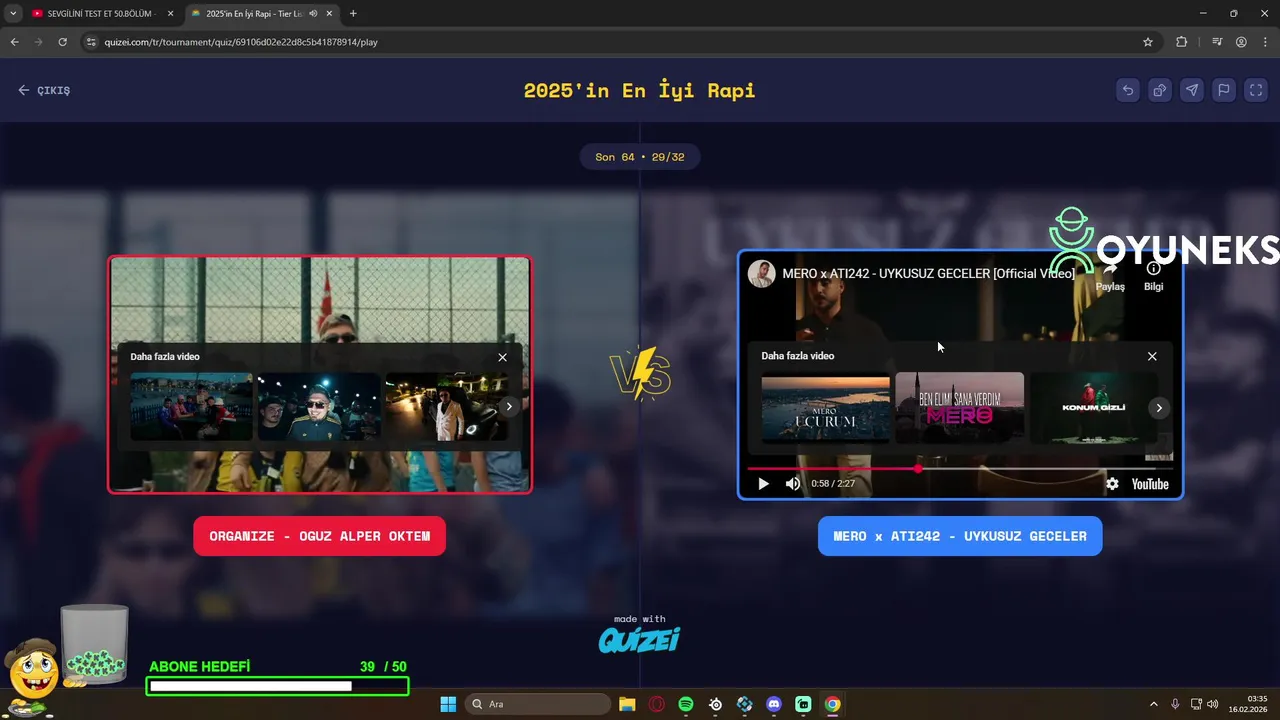
Task: Close the Daha fazla video panel in the MERO video
Action: point(1152,356)
